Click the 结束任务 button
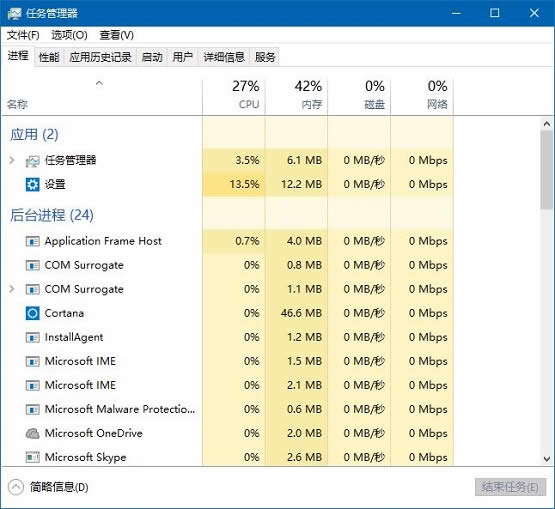Viewport: 555px width, 509px height. [510, 487]
